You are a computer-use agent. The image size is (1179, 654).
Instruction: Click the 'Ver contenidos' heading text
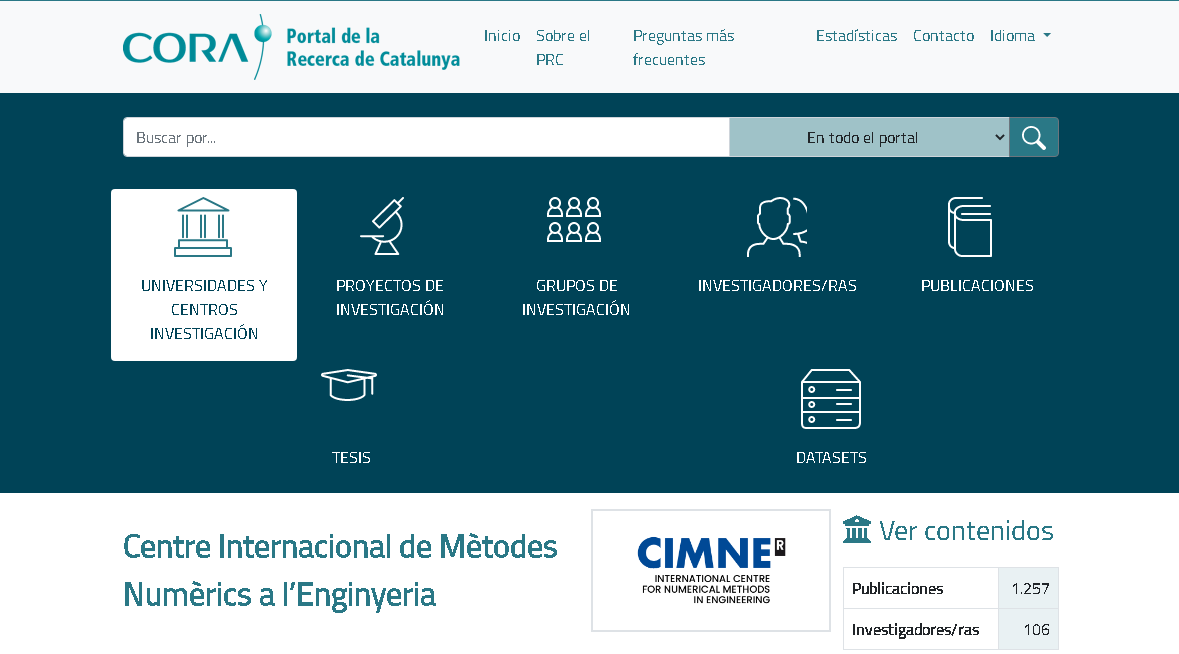coord(966,531)
